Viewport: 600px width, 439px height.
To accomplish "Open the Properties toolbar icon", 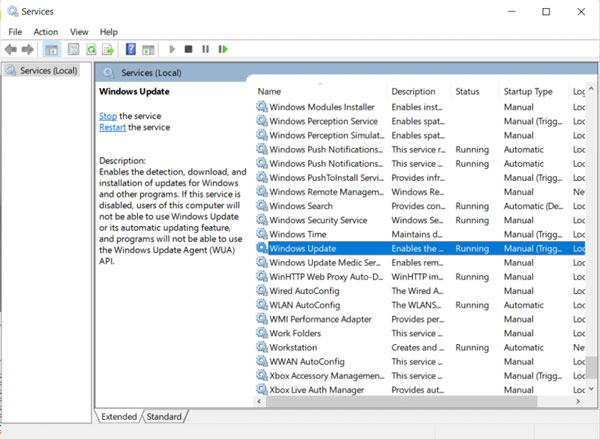I will (73, 49).
